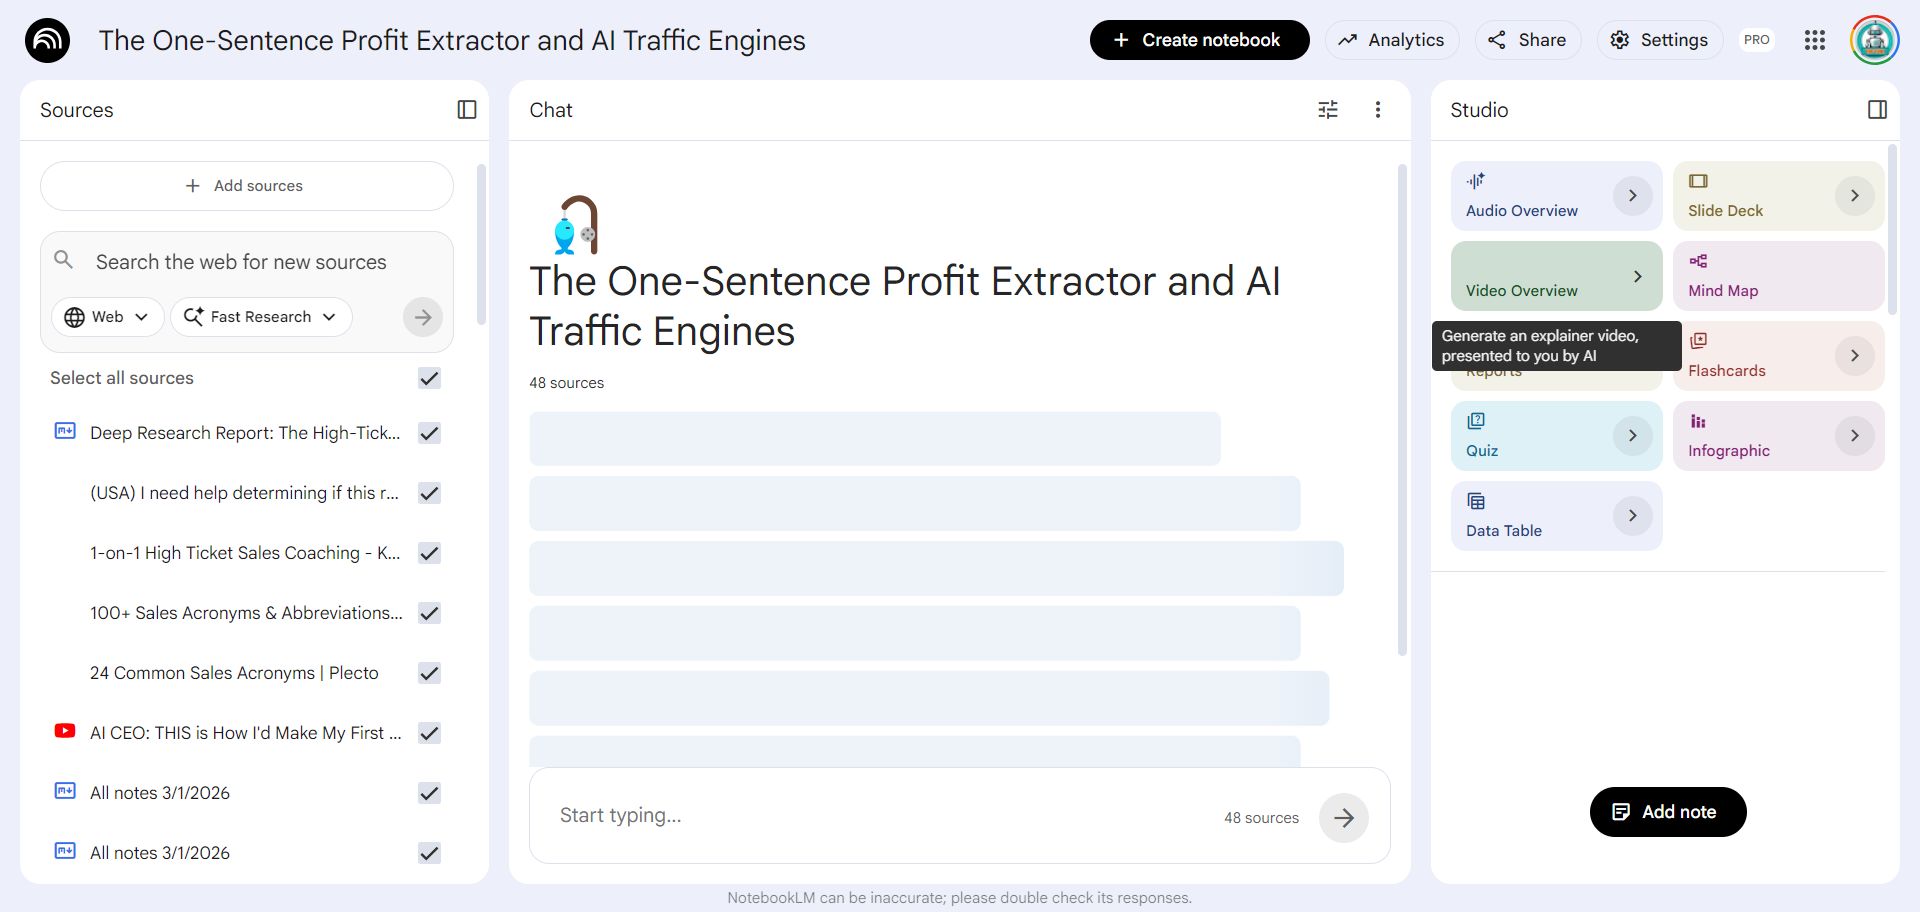The image size is (1920, 912).
Task: Open Google apps grid icon
Action: (x=1815, y=40)
